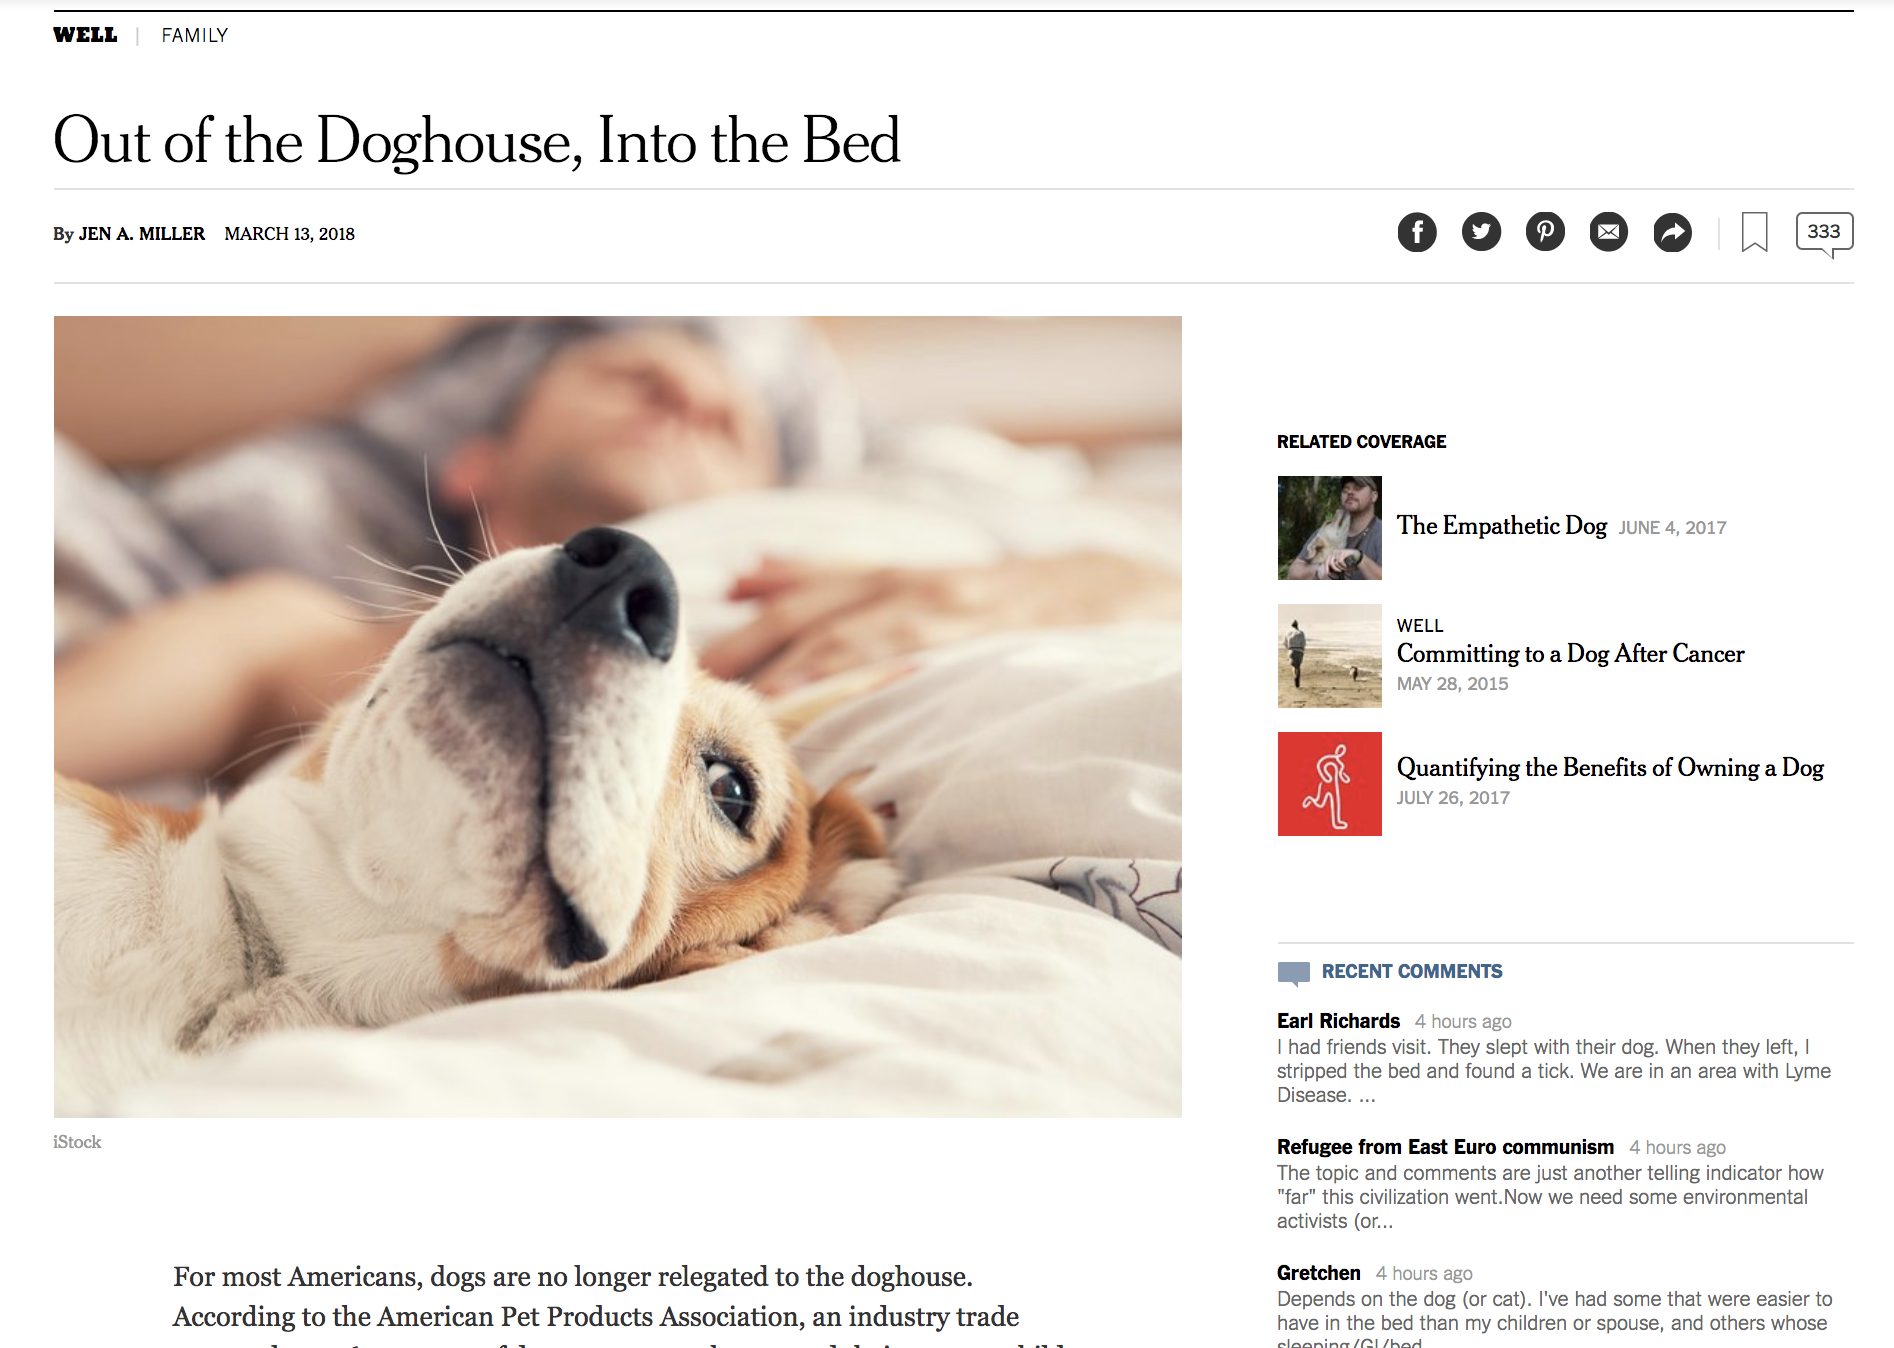This screenshot has width=1894, height=1348.
Task: Share article on Twitter
Action: [1481, 233]
